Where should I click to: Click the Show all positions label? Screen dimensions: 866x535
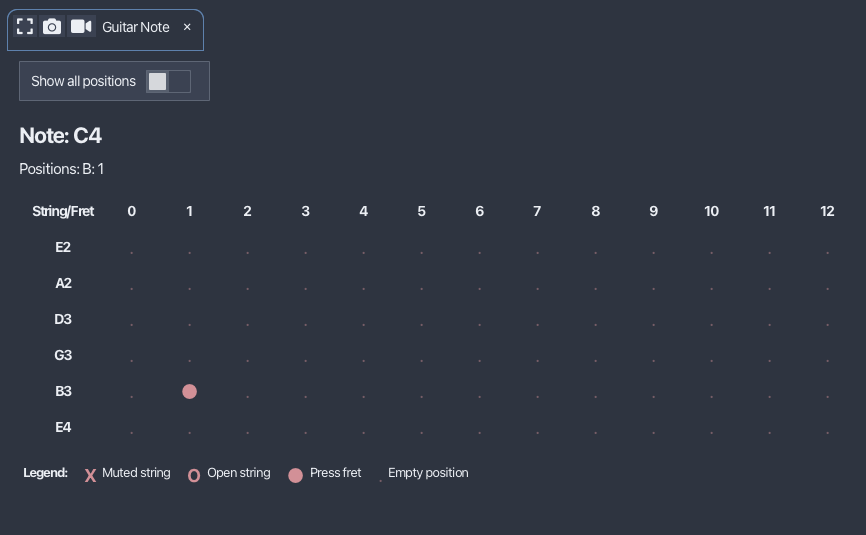pyautogui.click(x=83, y=81)
